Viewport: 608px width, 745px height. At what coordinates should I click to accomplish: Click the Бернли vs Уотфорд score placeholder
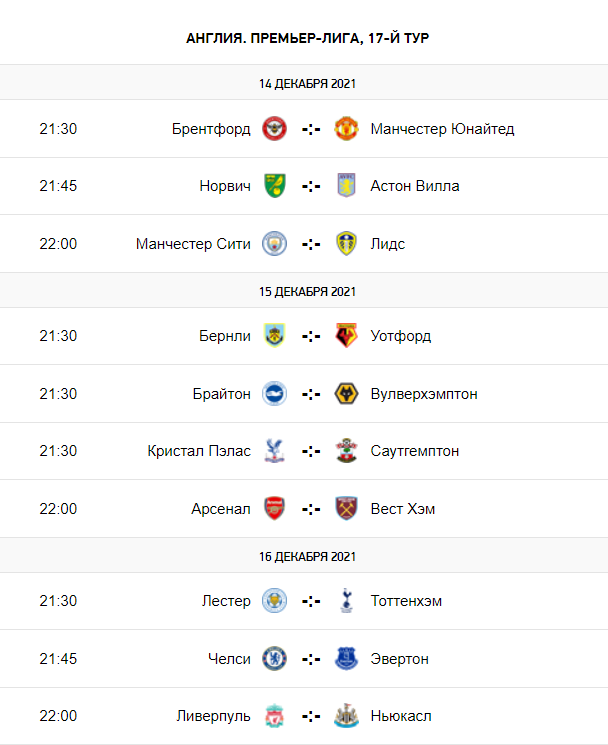(x=310, y=336)
